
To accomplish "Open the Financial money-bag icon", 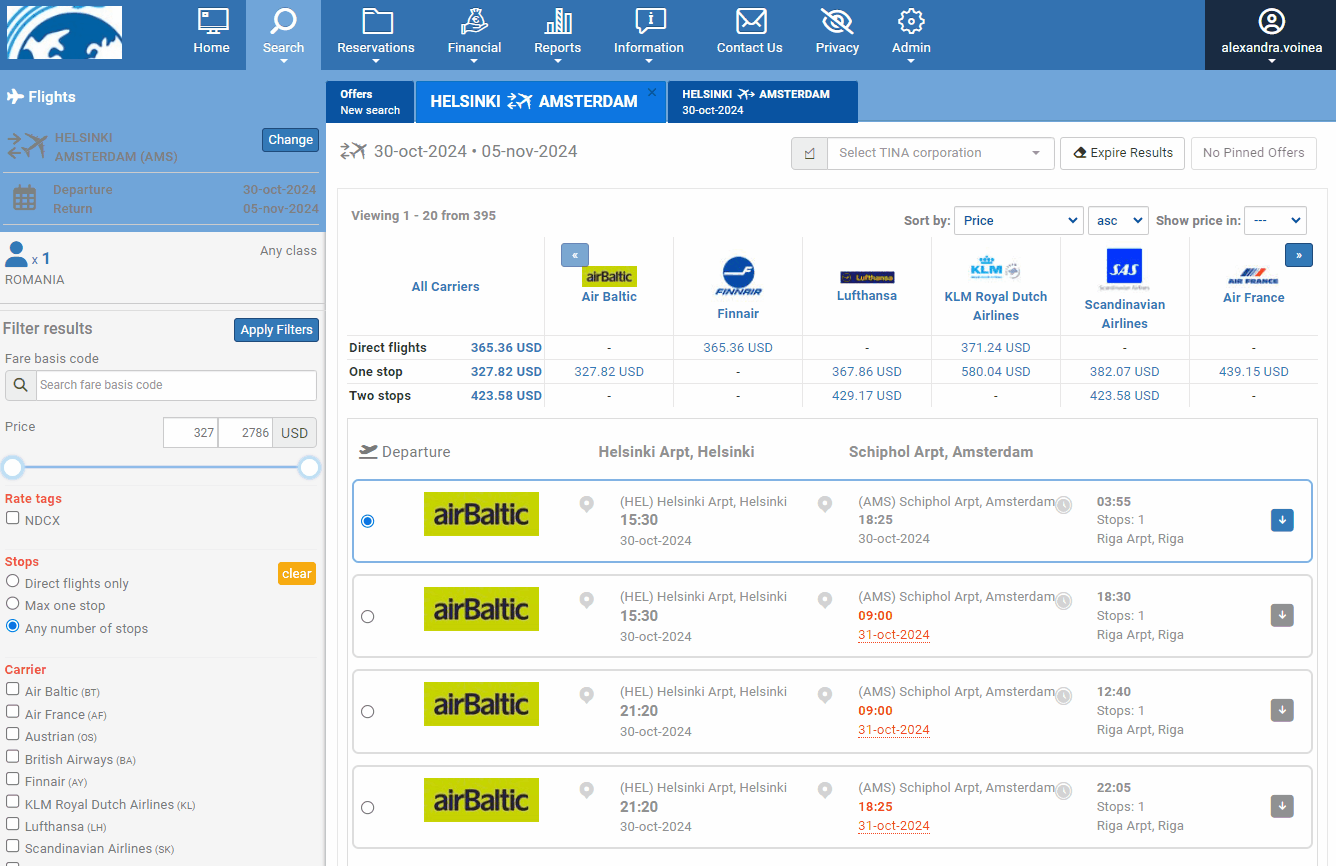I will [474, 22].
